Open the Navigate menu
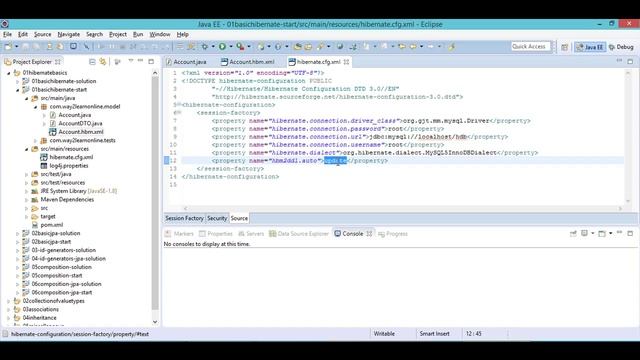640x360 pixels. tap(69, 35)
